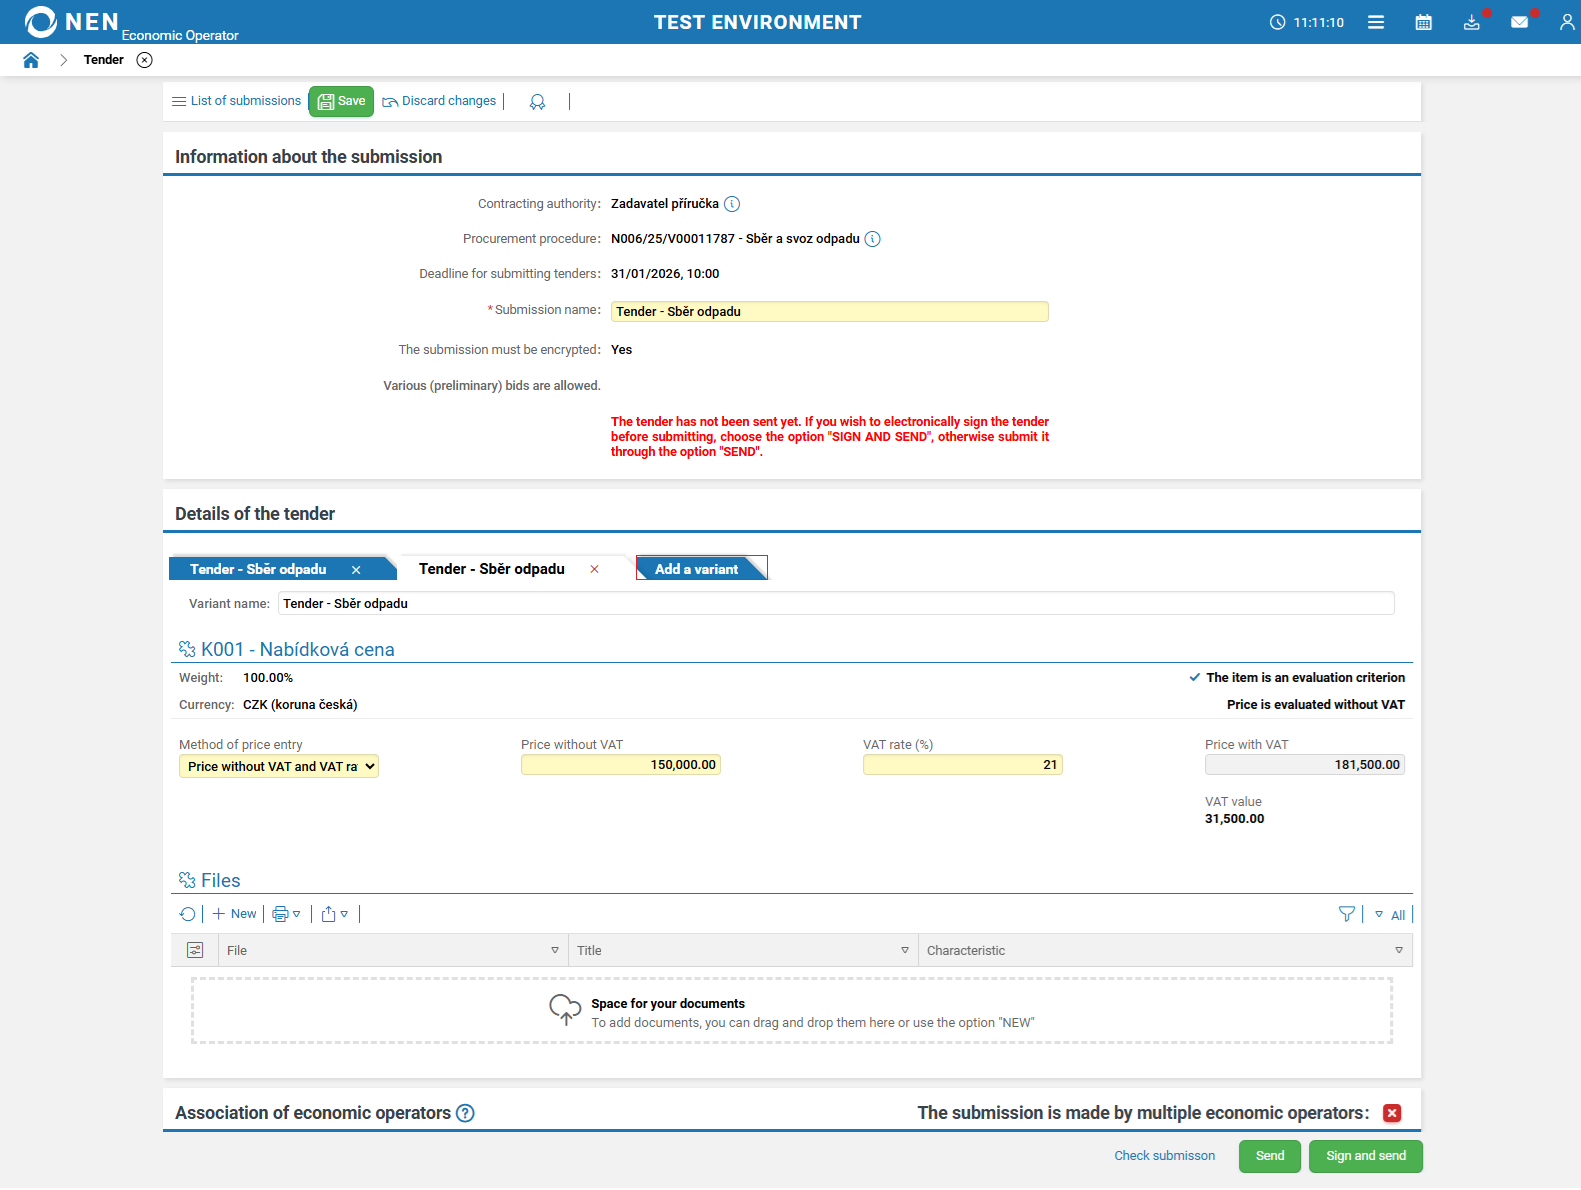Open the Files filter funnel icon

click(x=1346, y=914)
